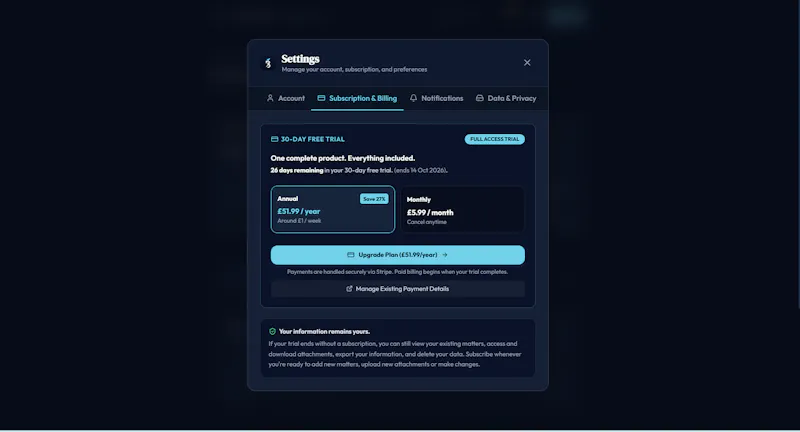Click the '26 days remaining' text
This screenshot has height=432, width=800.
coord(297,170)
